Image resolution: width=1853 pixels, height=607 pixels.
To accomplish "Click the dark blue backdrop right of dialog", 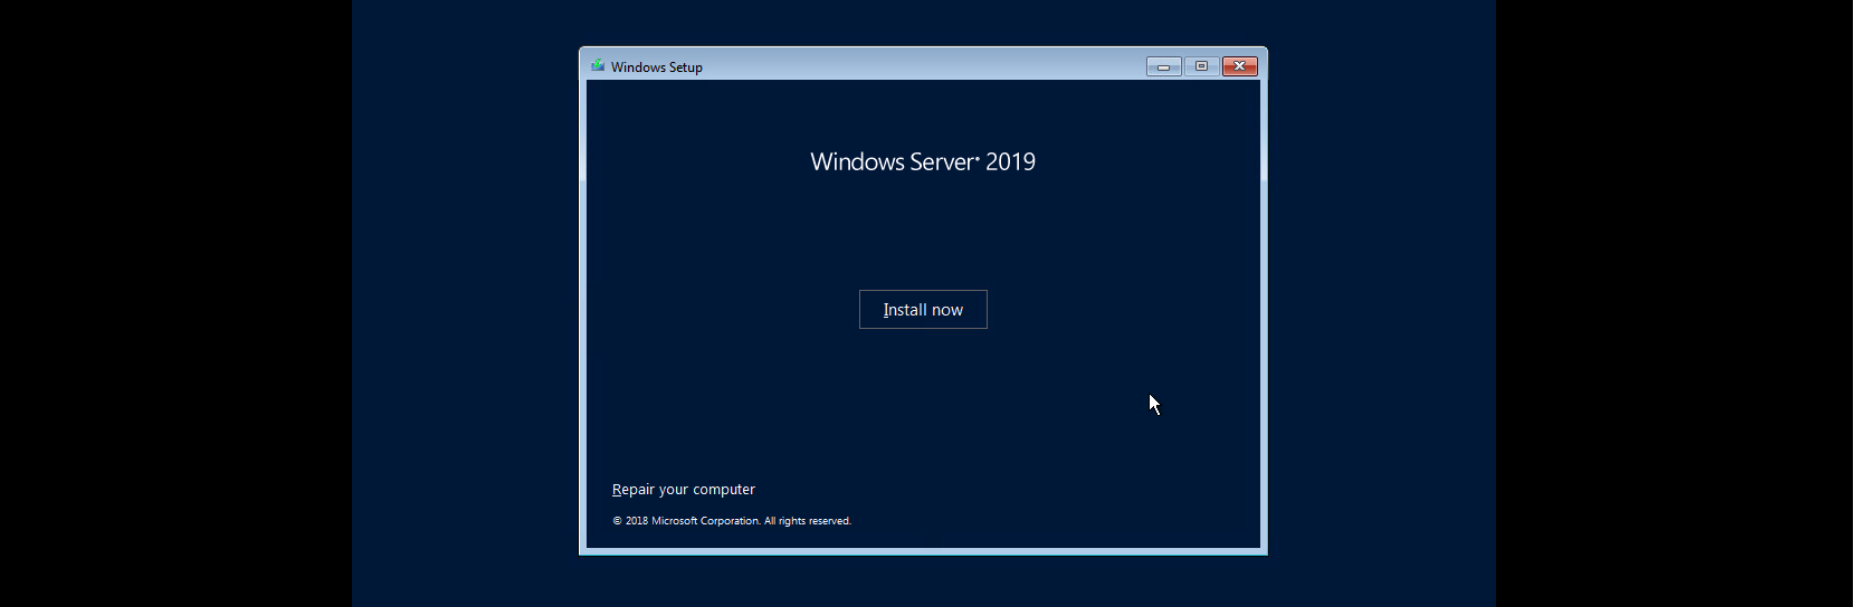I will pos(1380,300).
